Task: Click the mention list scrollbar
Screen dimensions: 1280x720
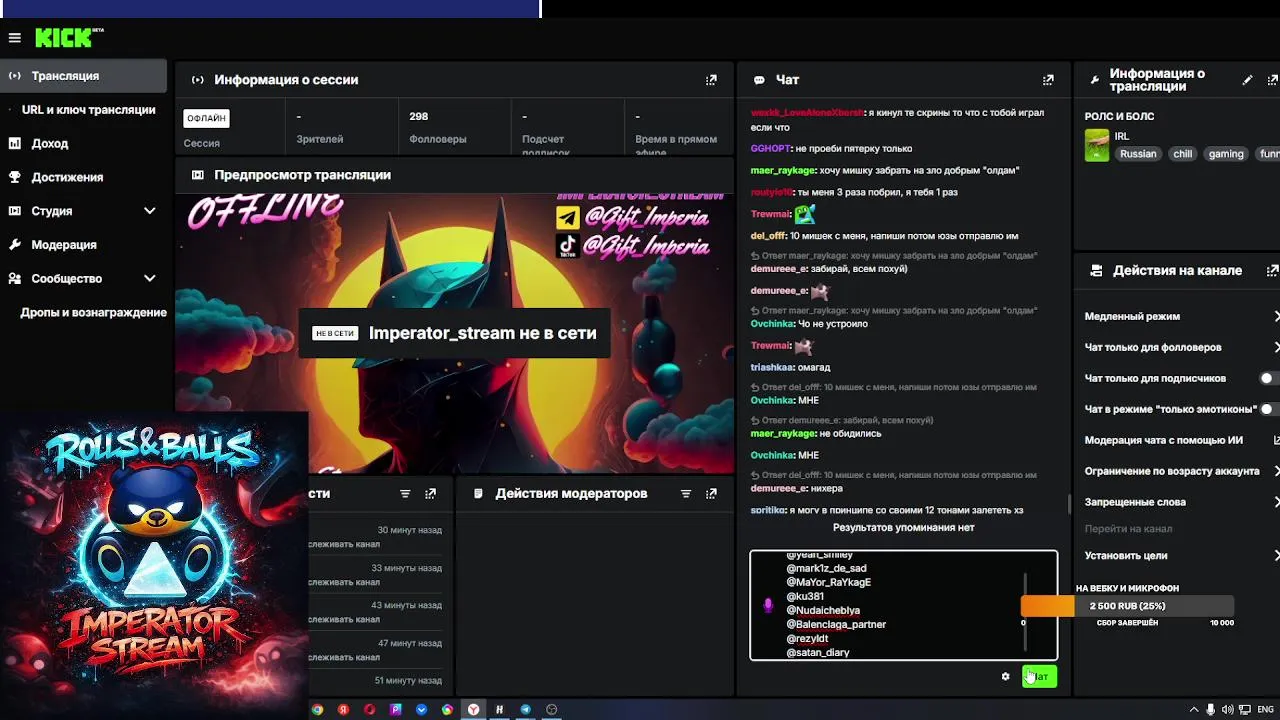Action: coord(1026,611)
